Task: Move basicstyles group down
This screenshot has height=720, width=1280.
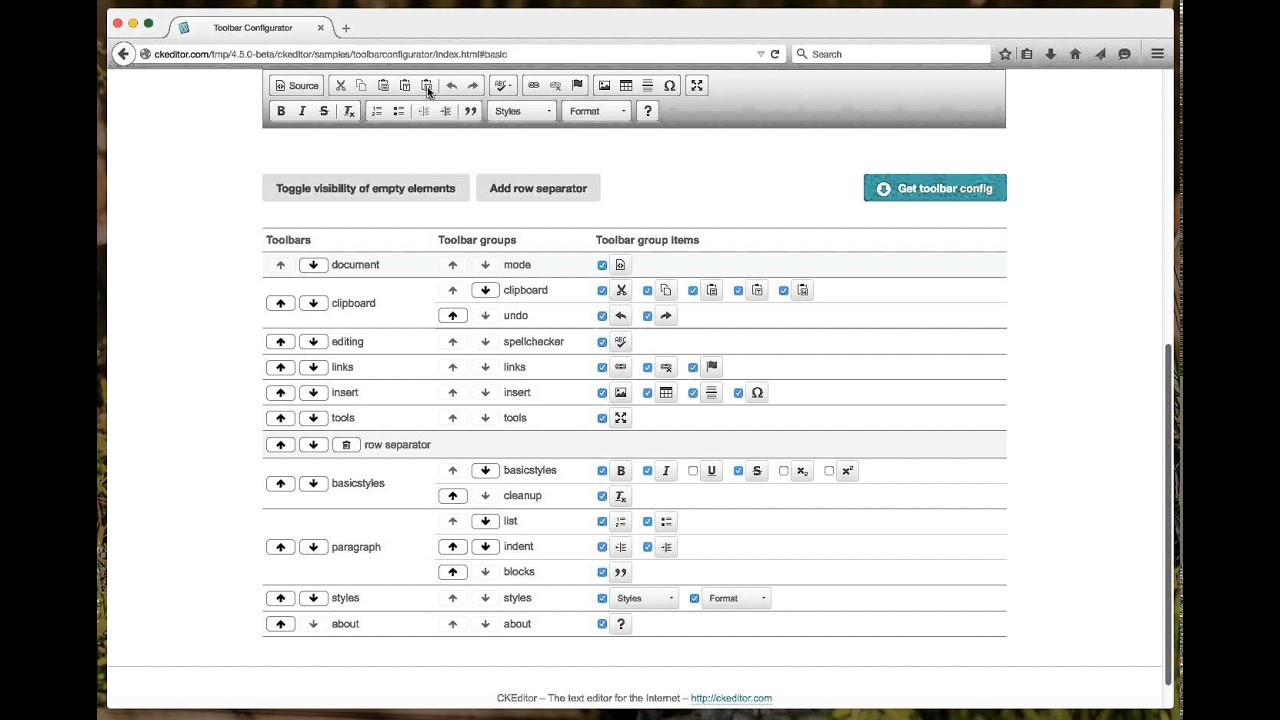Action: tap(485, 470)
